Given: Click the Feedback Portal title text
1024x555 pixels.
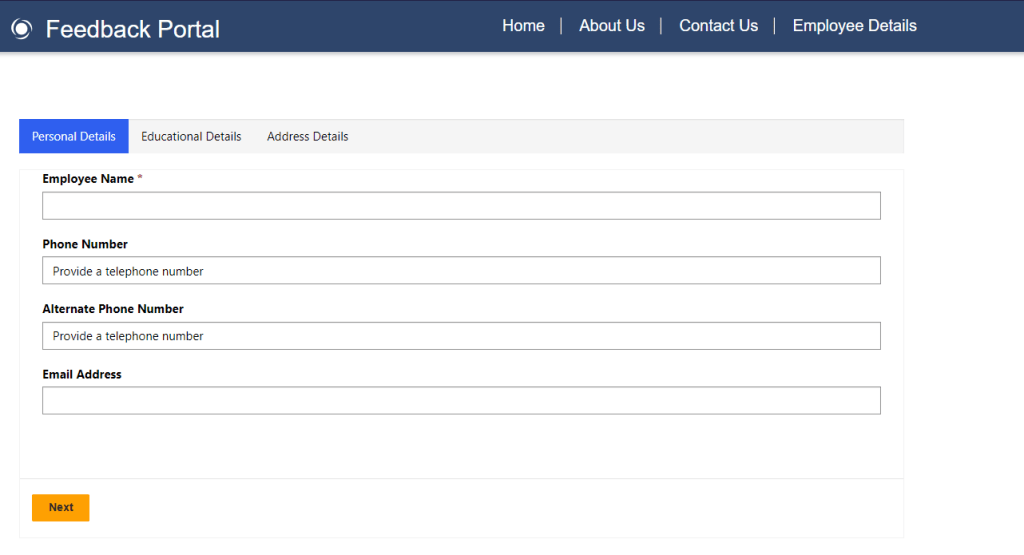Looking at the screenshot, I should (x=132, y=30).
